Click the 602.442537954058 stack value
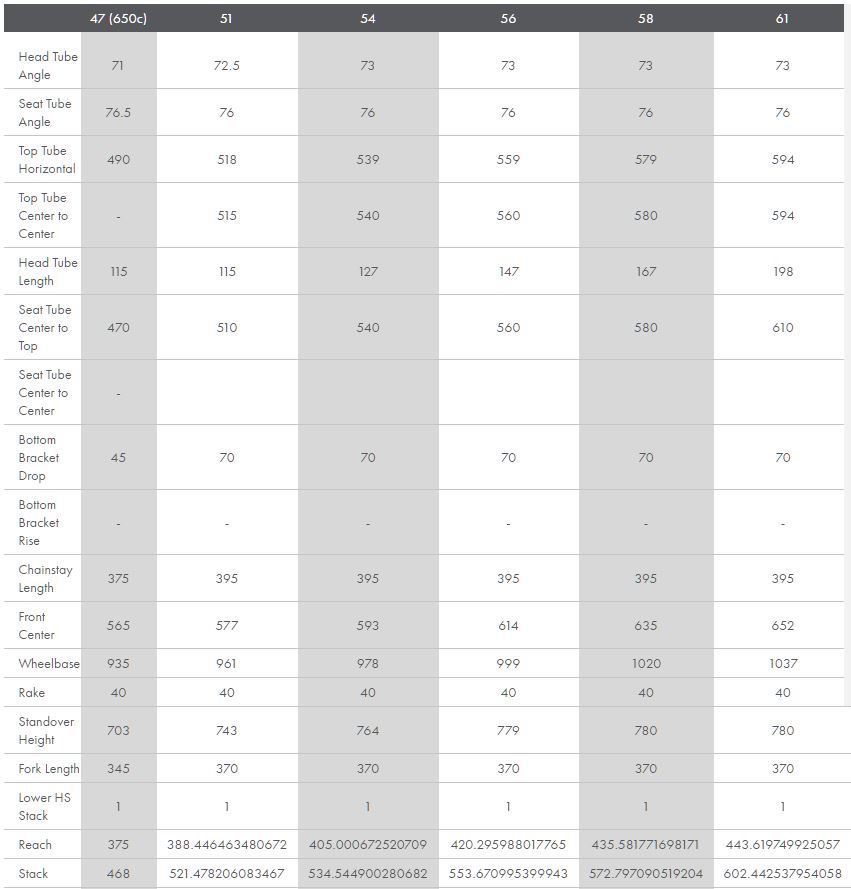 782,874
